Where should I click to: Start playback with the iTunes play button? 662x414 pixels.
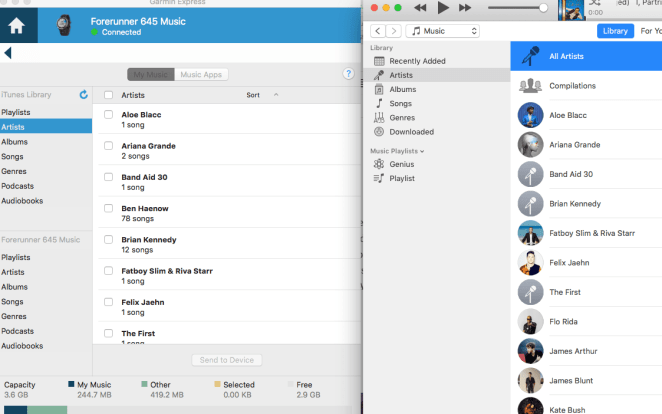coord(442,8)
